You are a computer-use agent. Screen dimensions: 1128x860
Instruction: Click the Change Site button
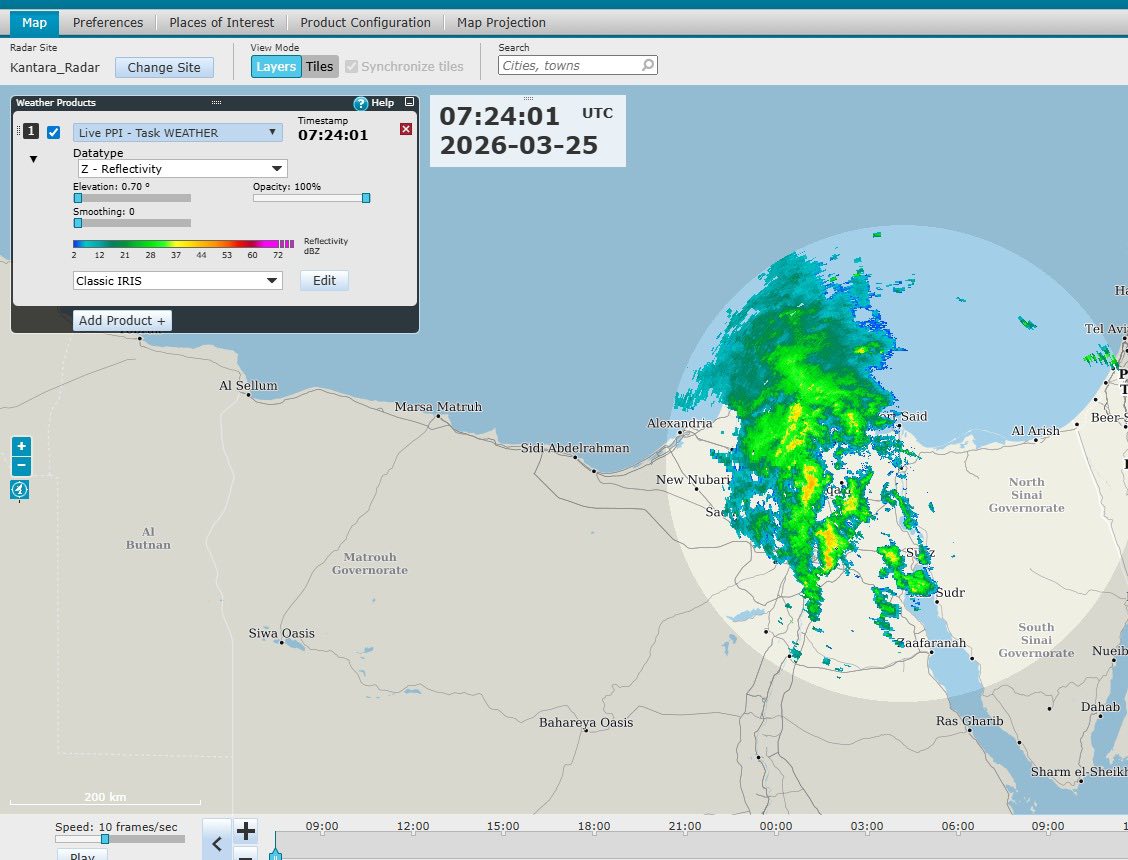click(x=164, y=67)
